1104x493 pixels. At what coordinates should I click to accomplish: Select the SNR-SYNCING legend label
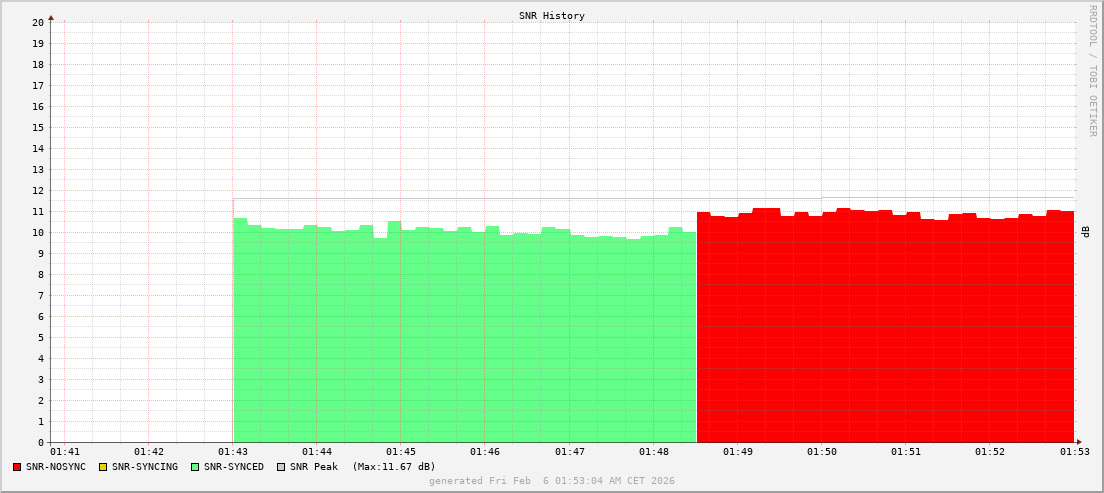click(144, 467)
